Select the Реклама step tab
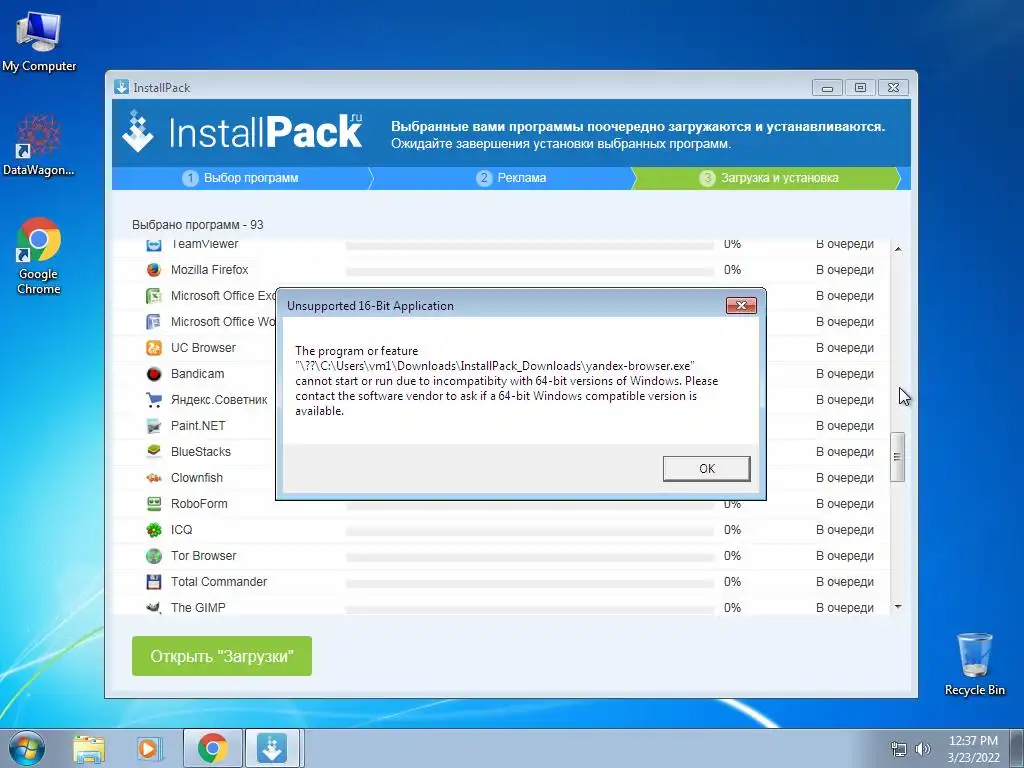This screenshot has height=768, width=1024. click(512, 178)
